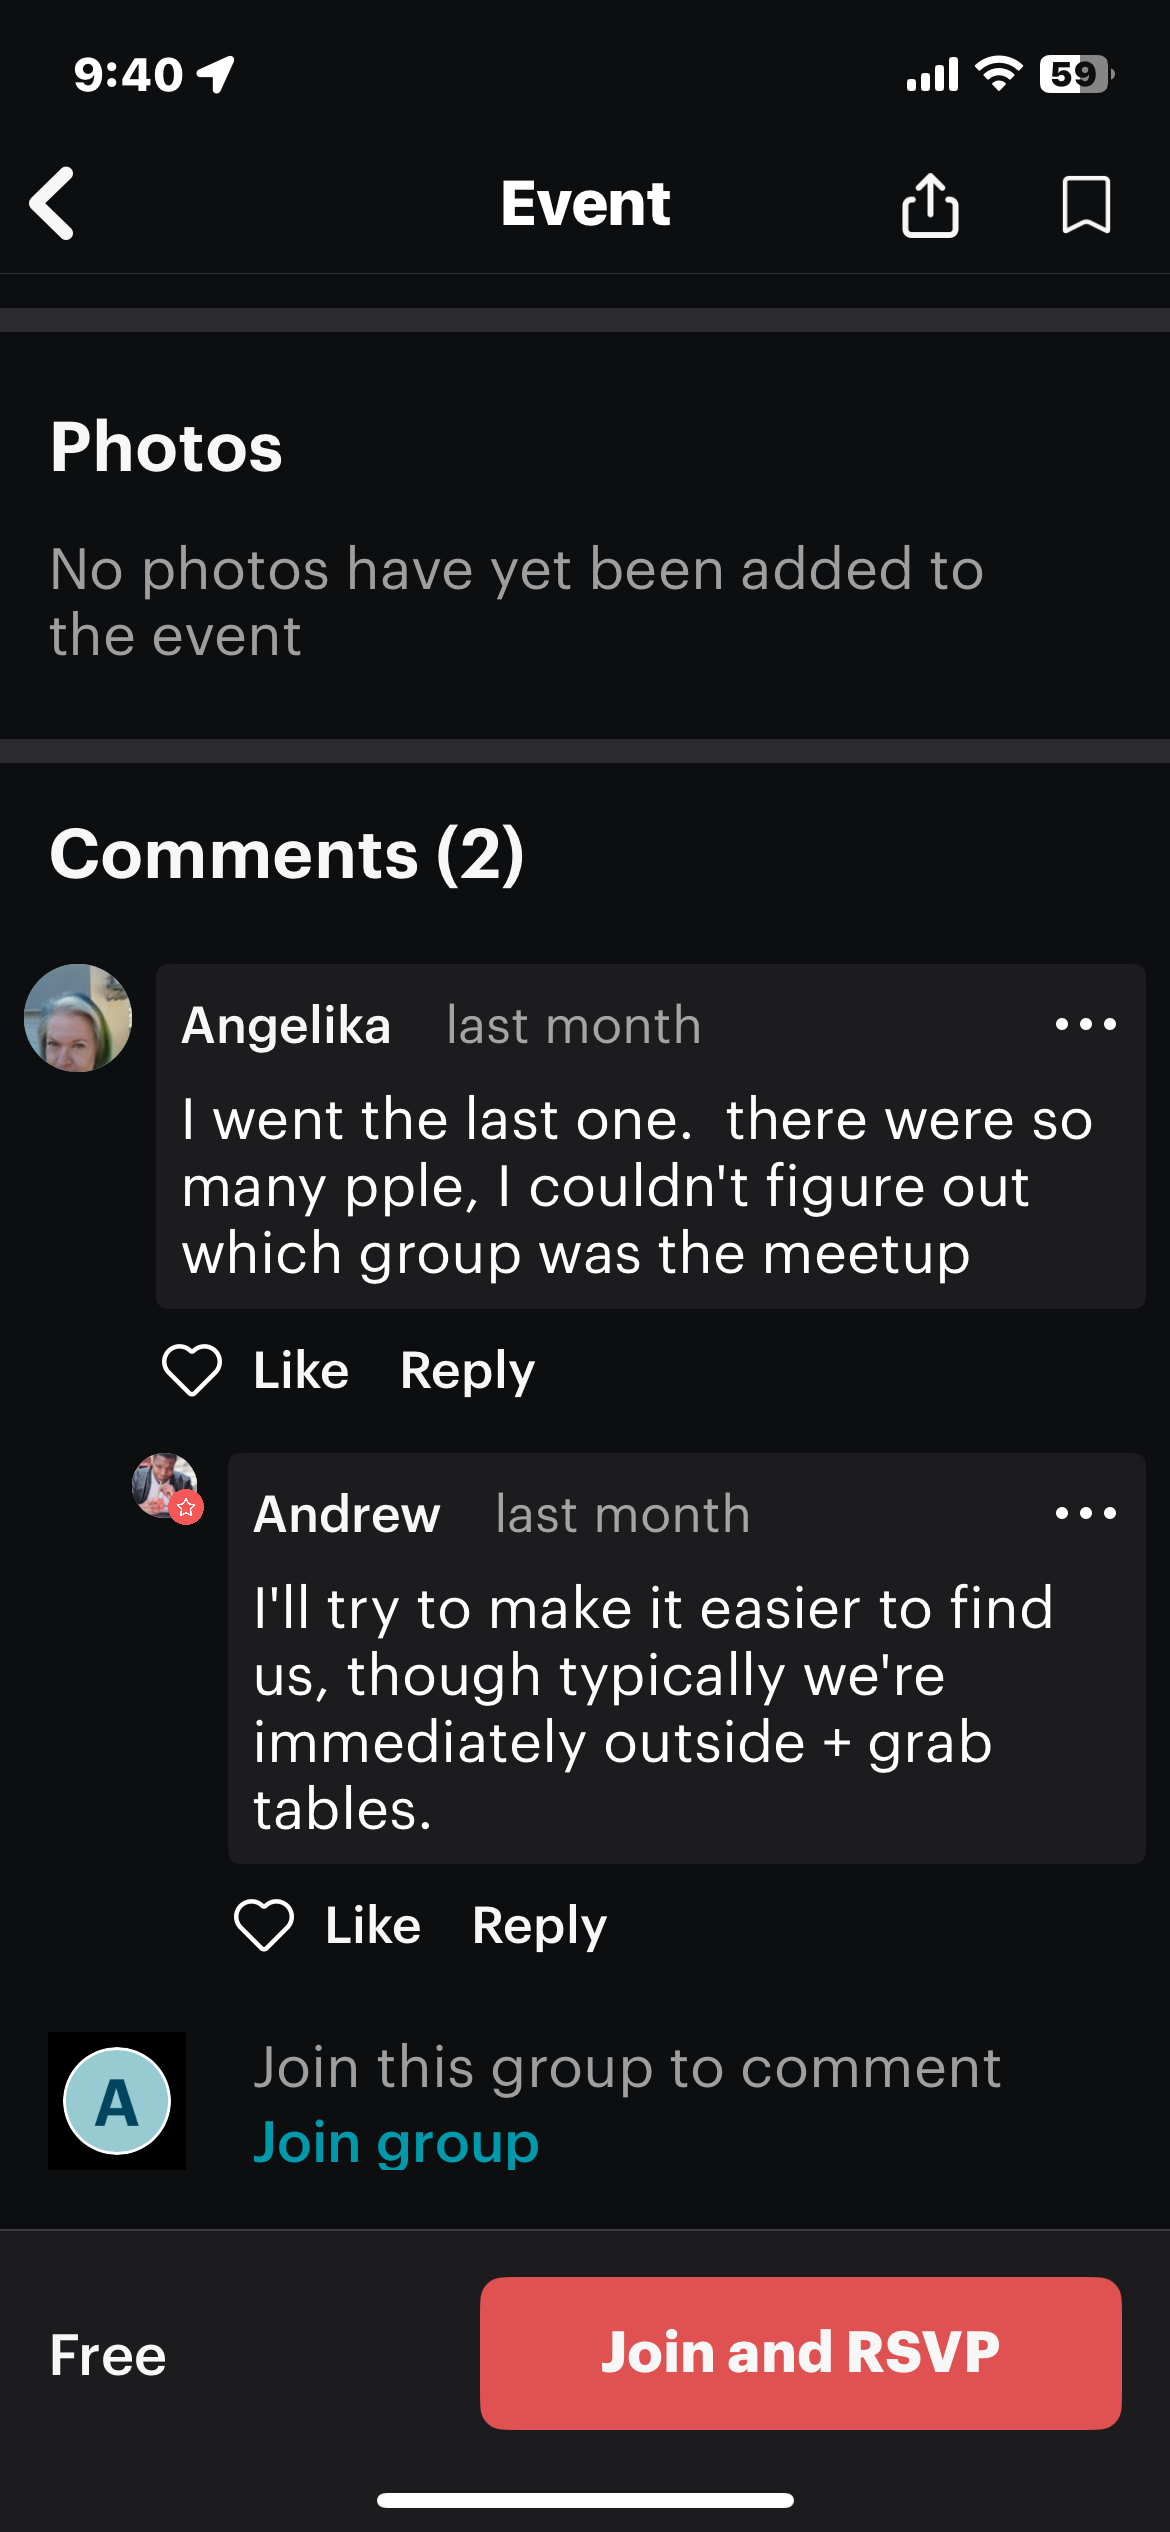Image resolution: width=1170 pixels, height=2532 pixels.
Task: Bookmark this event with the save icon
Action: pos(1085,205)
